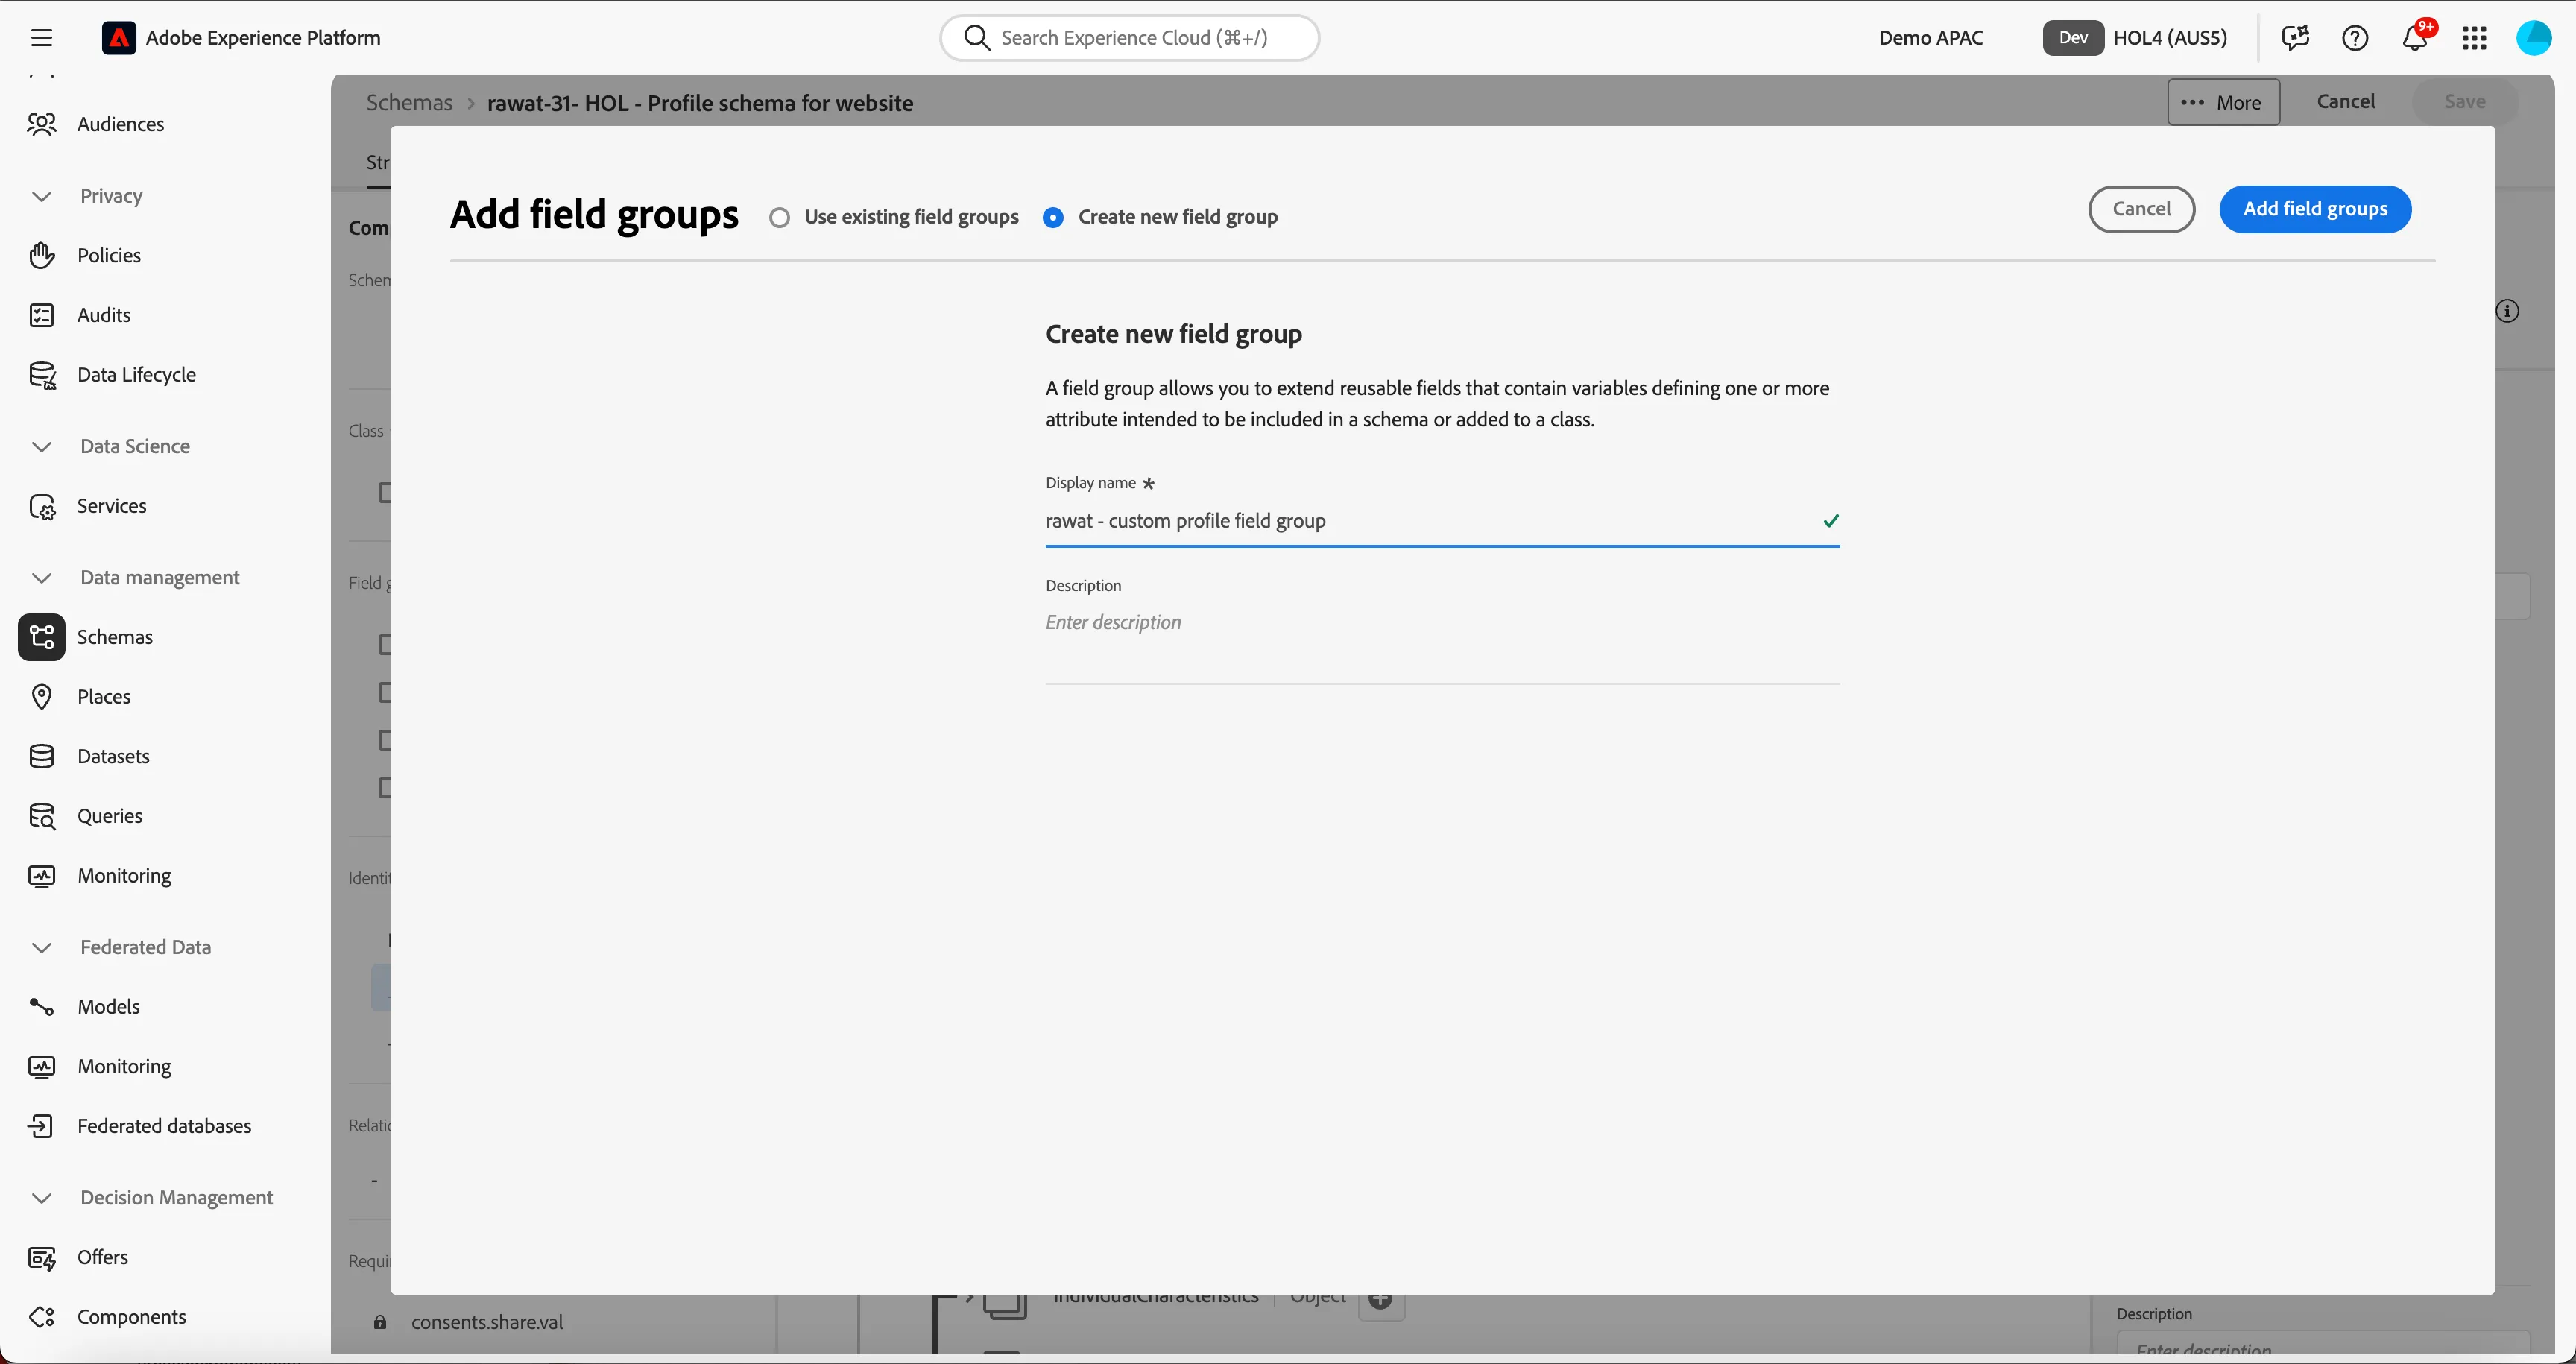
Task: Open Models under Federated Data
Action: click(x=108, y=1007)
